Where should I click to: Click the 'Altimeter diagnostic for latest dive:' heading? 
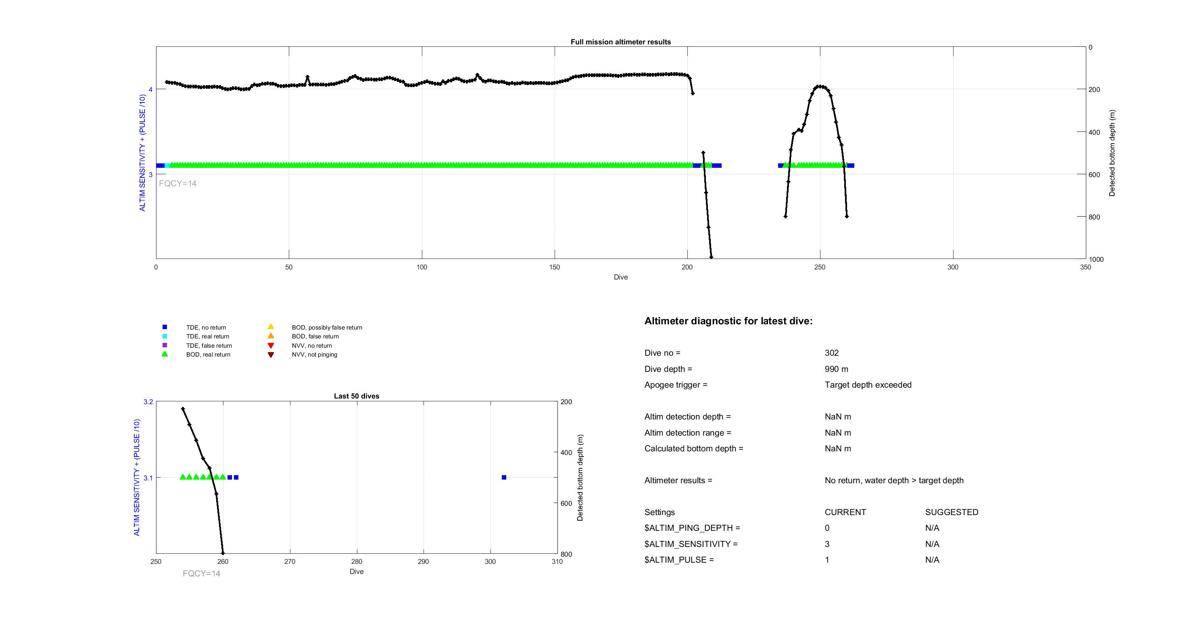click(x=729, y=321)
